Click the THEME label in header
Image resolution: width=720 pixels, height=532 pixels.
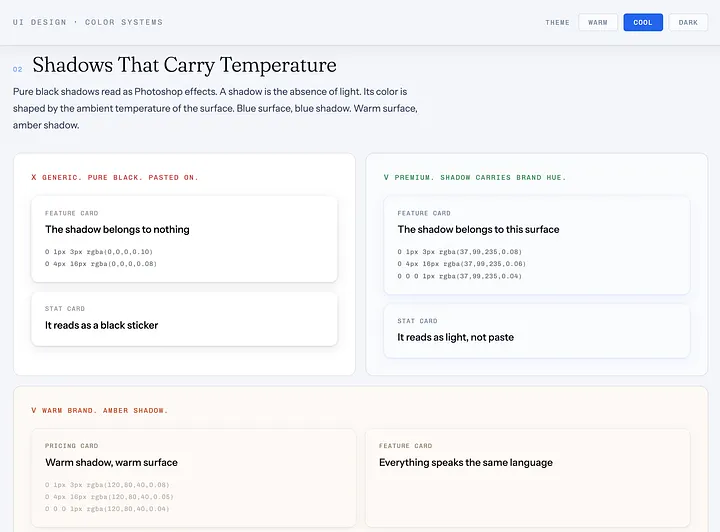[x=557, y=22]
